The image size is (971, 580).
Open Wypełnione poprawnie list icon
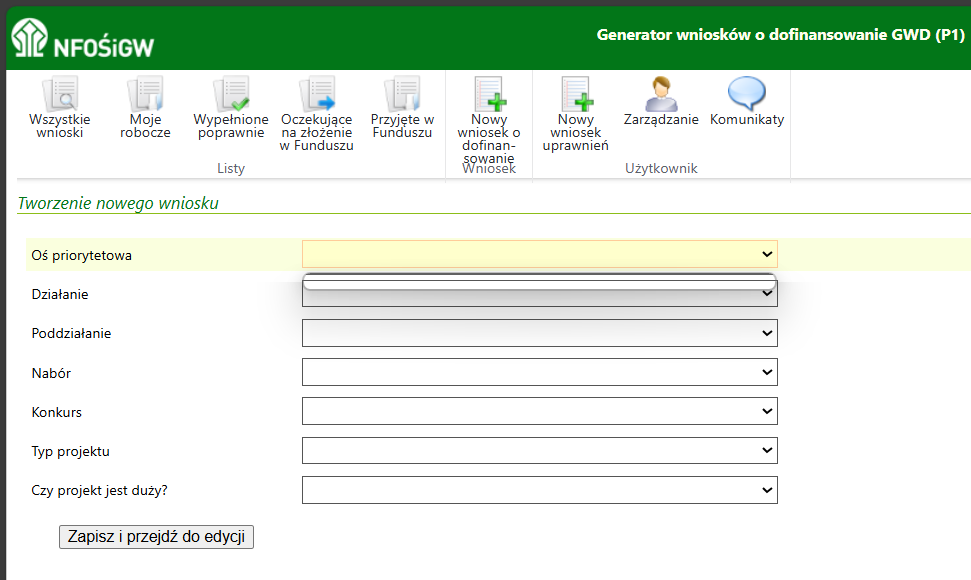(x=231, y=94)
